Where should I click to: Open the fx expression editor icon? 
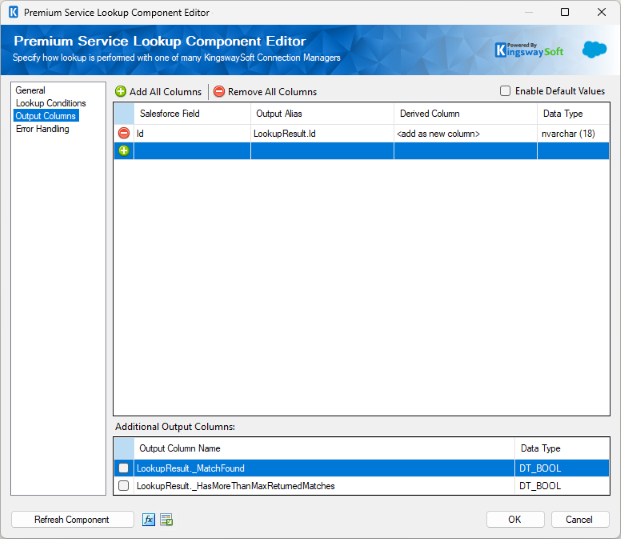point(149,520)
